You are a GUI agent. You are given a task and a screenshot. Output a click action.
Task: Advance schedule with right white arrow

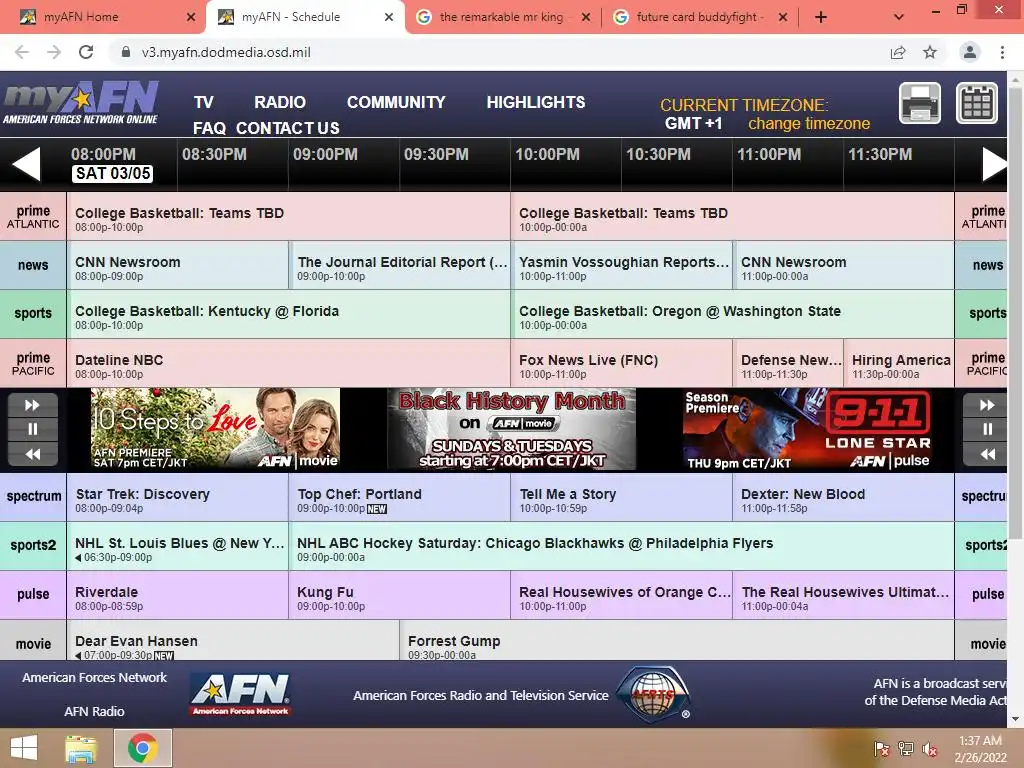tap(995, 164)
